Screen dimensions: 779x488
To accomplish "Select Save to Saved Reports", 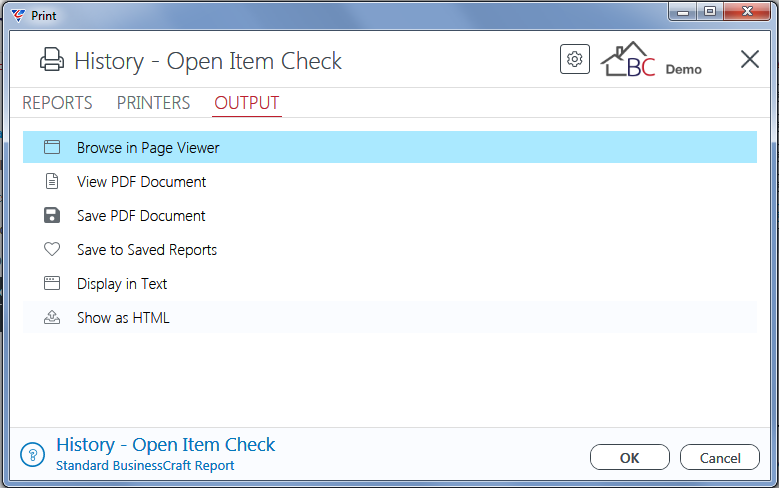I will click(x=390, y=249).
